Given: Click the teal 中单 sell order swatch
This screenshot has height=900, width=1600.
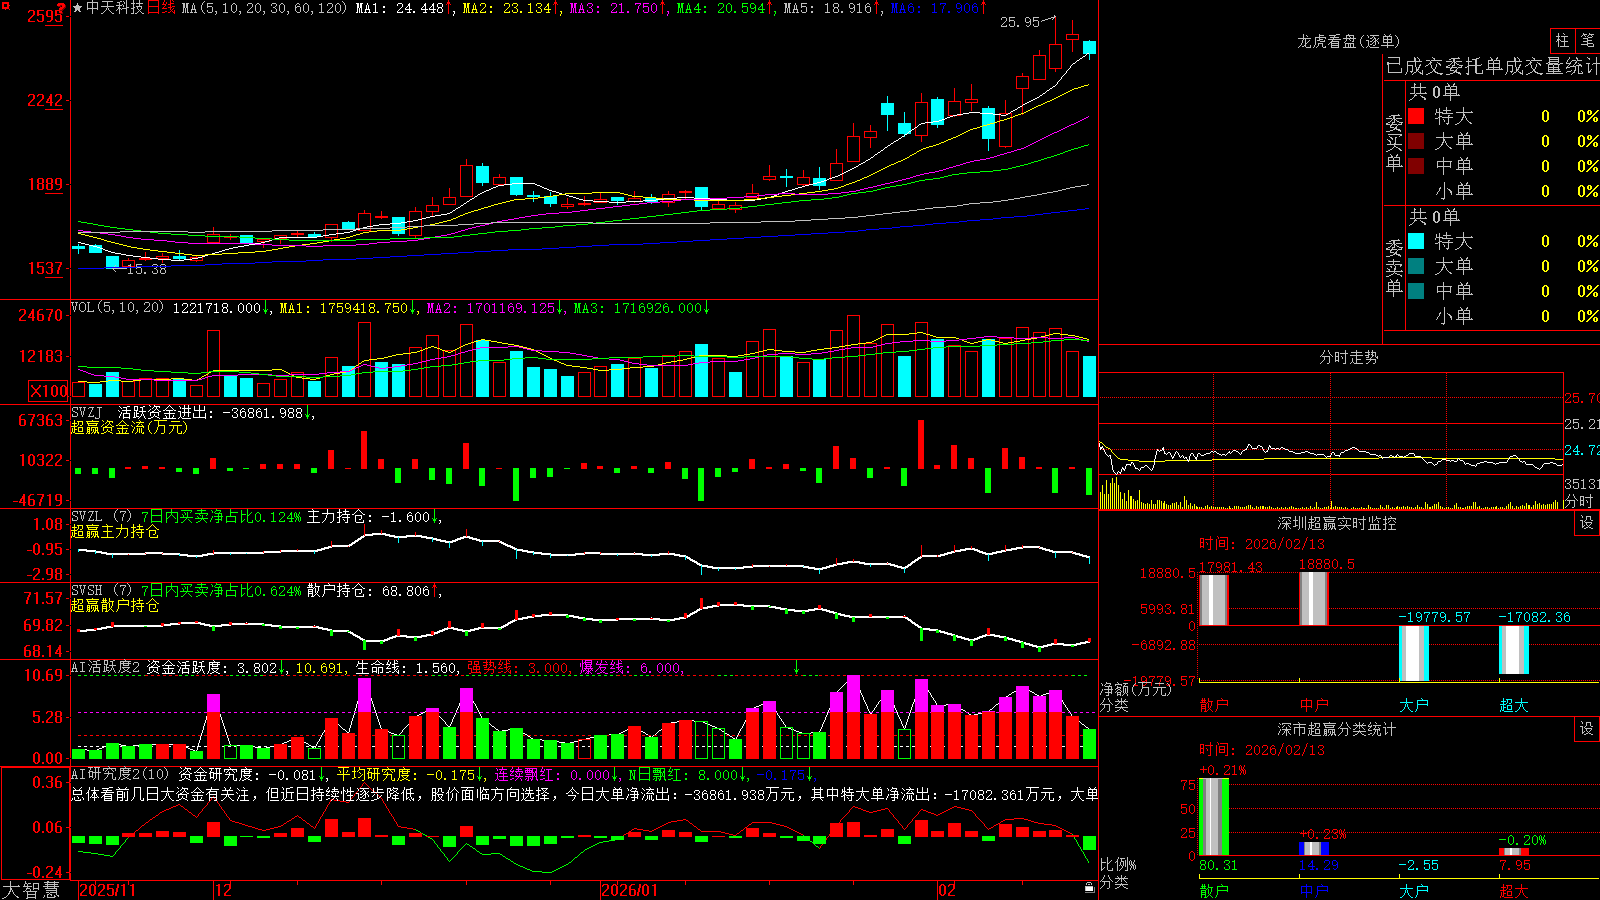Looking at the screenshot, I should coord(1416,290).
